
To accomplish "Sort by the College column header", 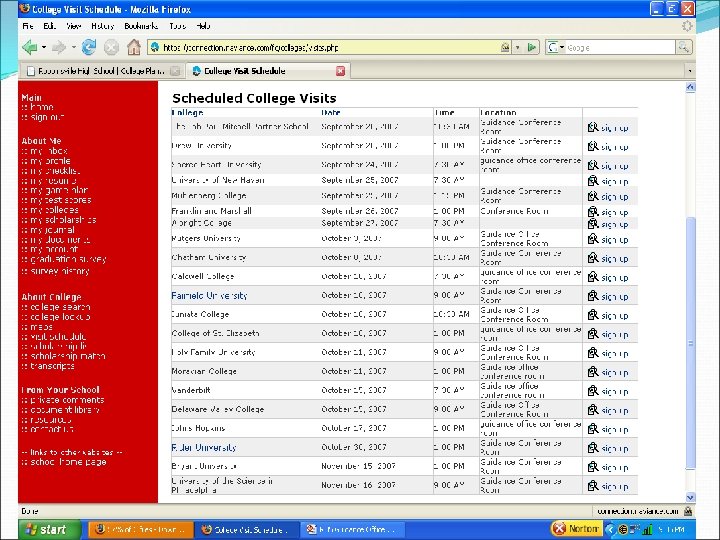I will 187,112.
